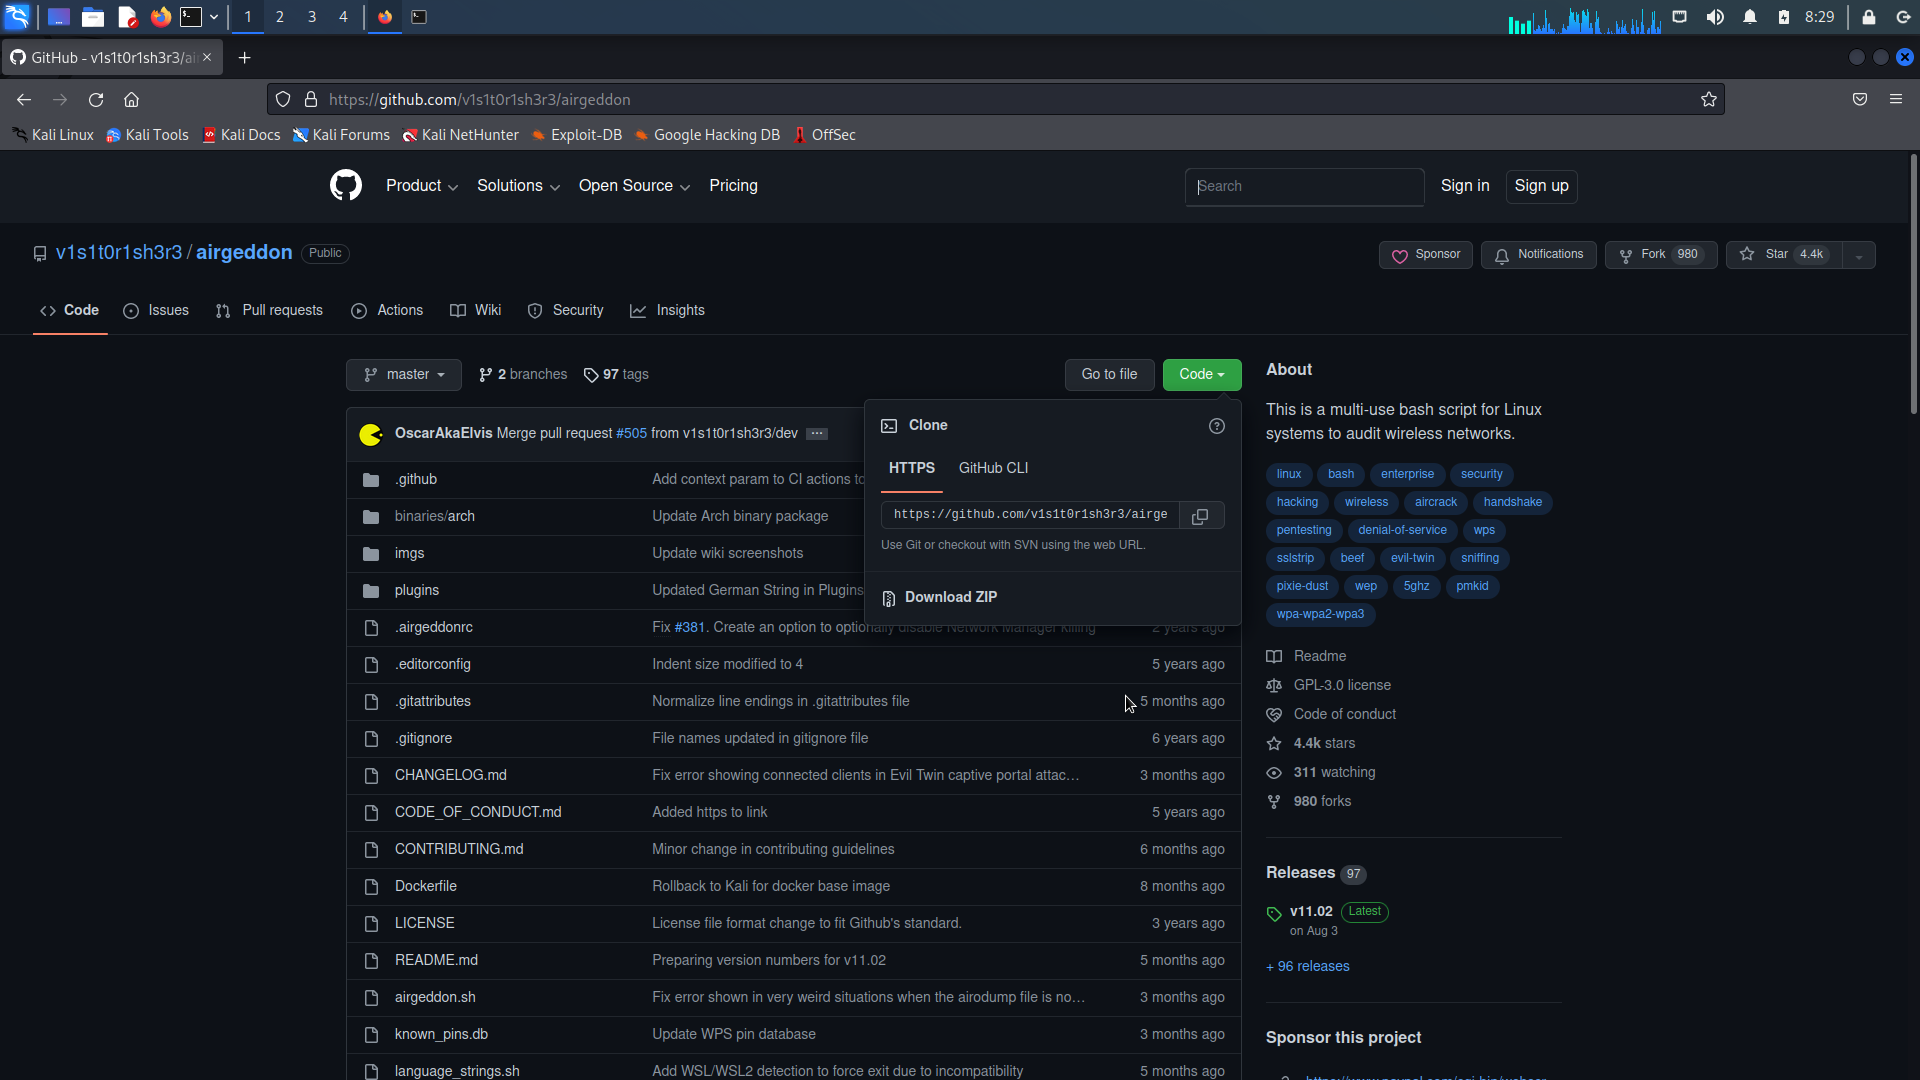Expand the Open Source menu

[634, 186]
